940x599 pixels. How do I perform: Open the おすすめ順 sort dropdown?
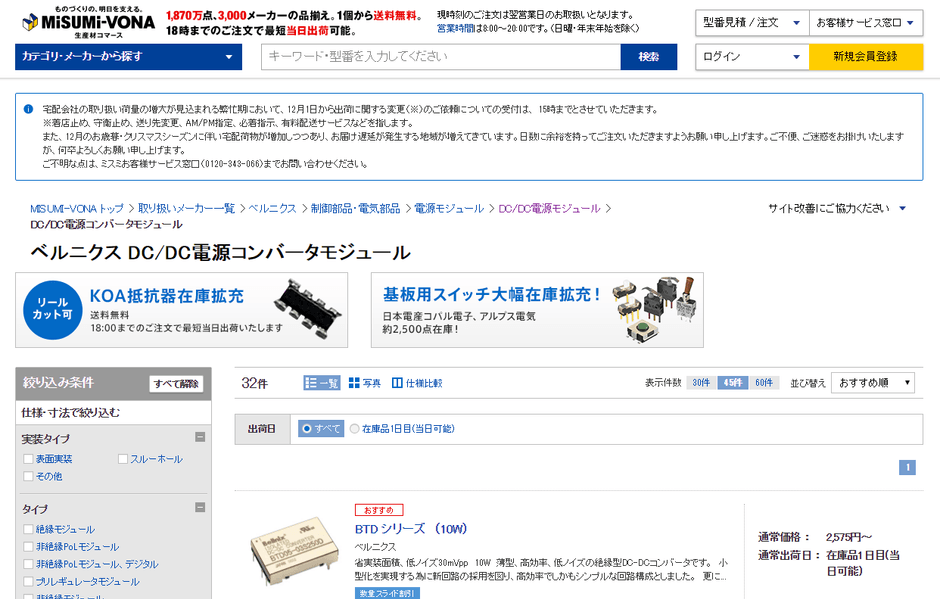point(873,383)
